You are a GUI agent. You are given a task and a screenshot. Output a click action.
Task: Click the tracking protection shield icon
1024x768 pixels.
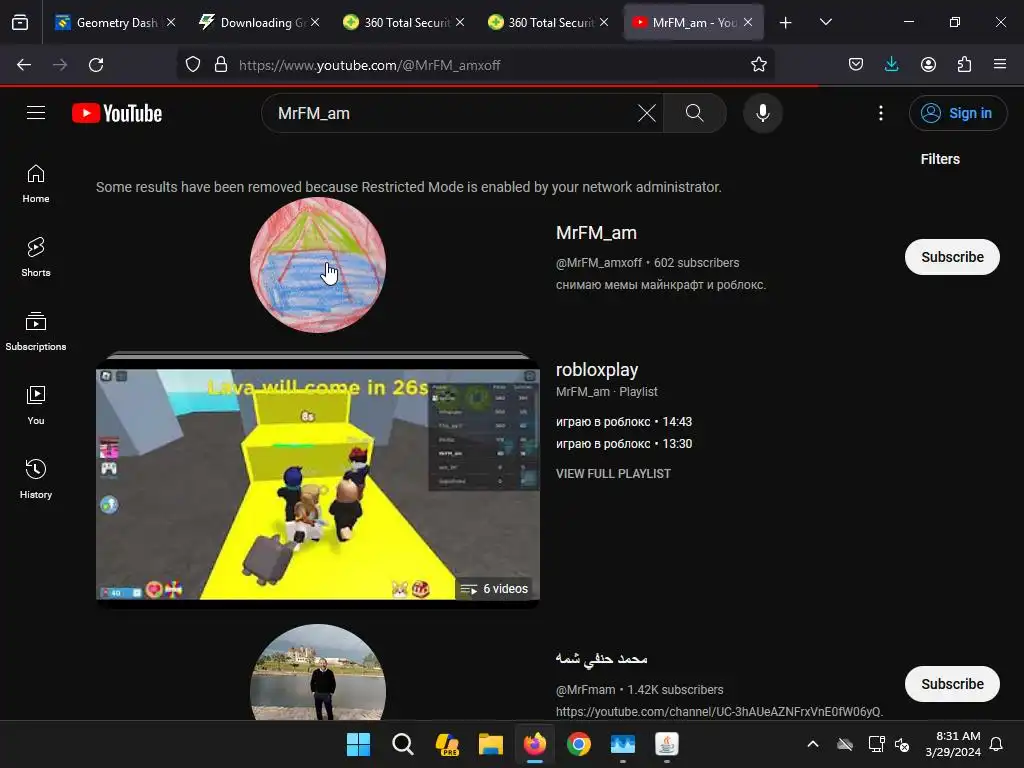click(193, 65)
